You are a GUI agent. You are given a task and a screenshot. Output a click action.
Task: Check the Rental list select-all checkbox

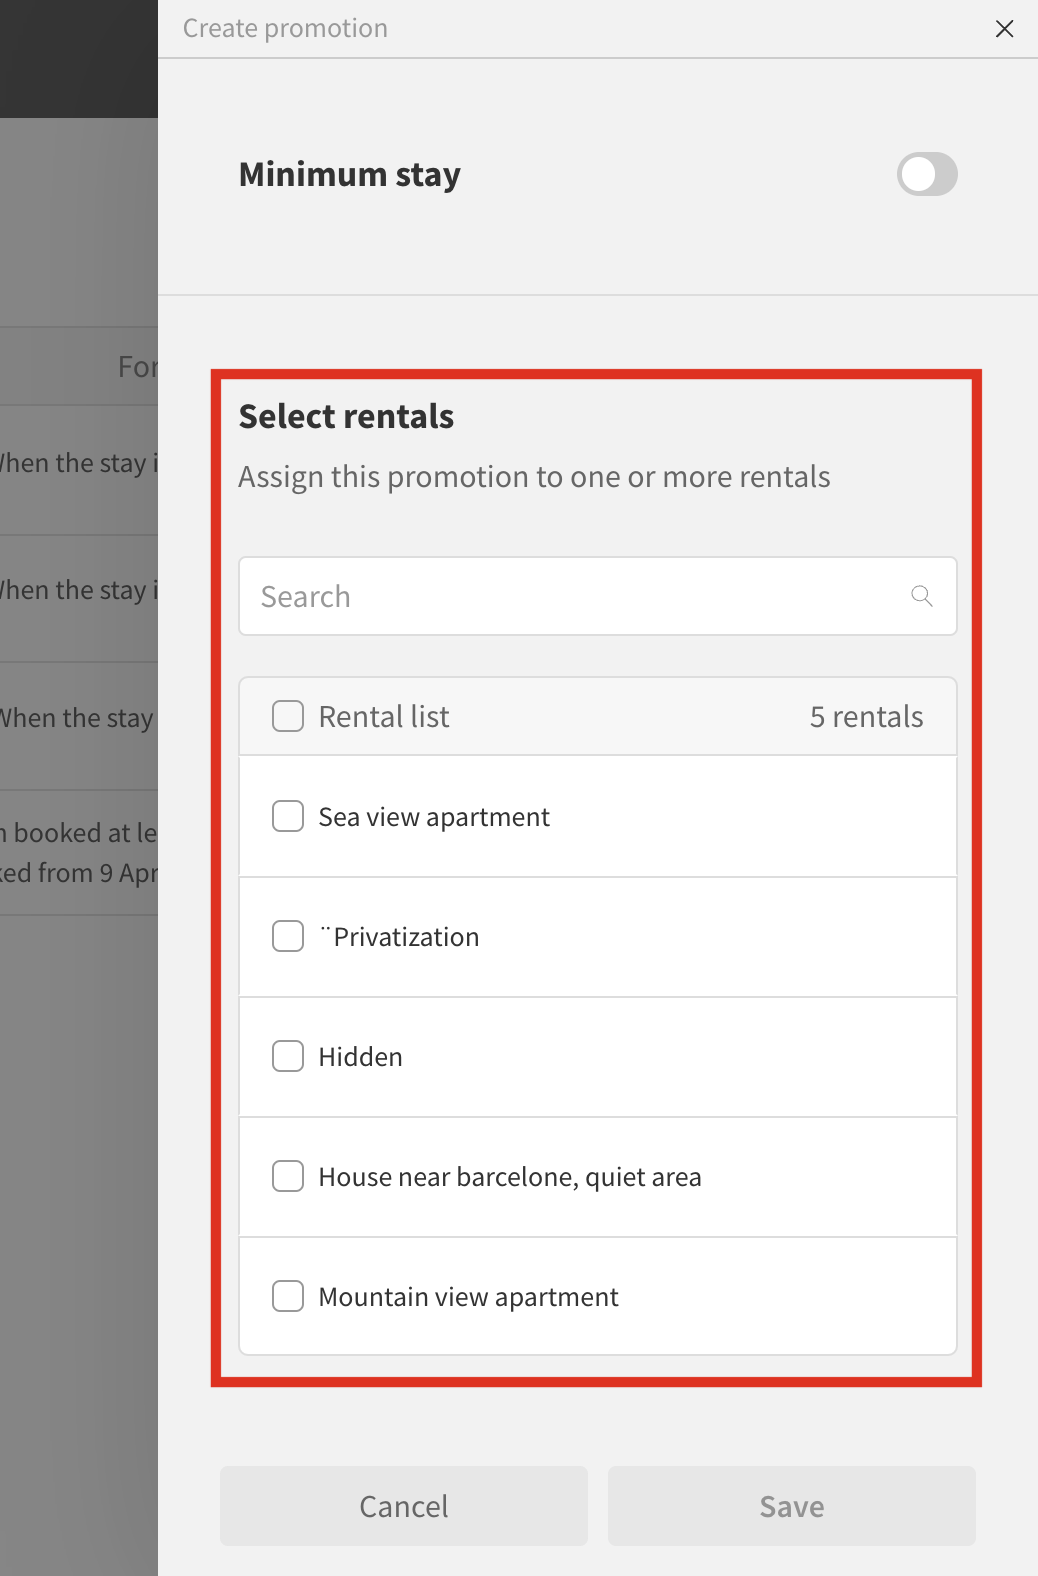(x=288, y=716)
